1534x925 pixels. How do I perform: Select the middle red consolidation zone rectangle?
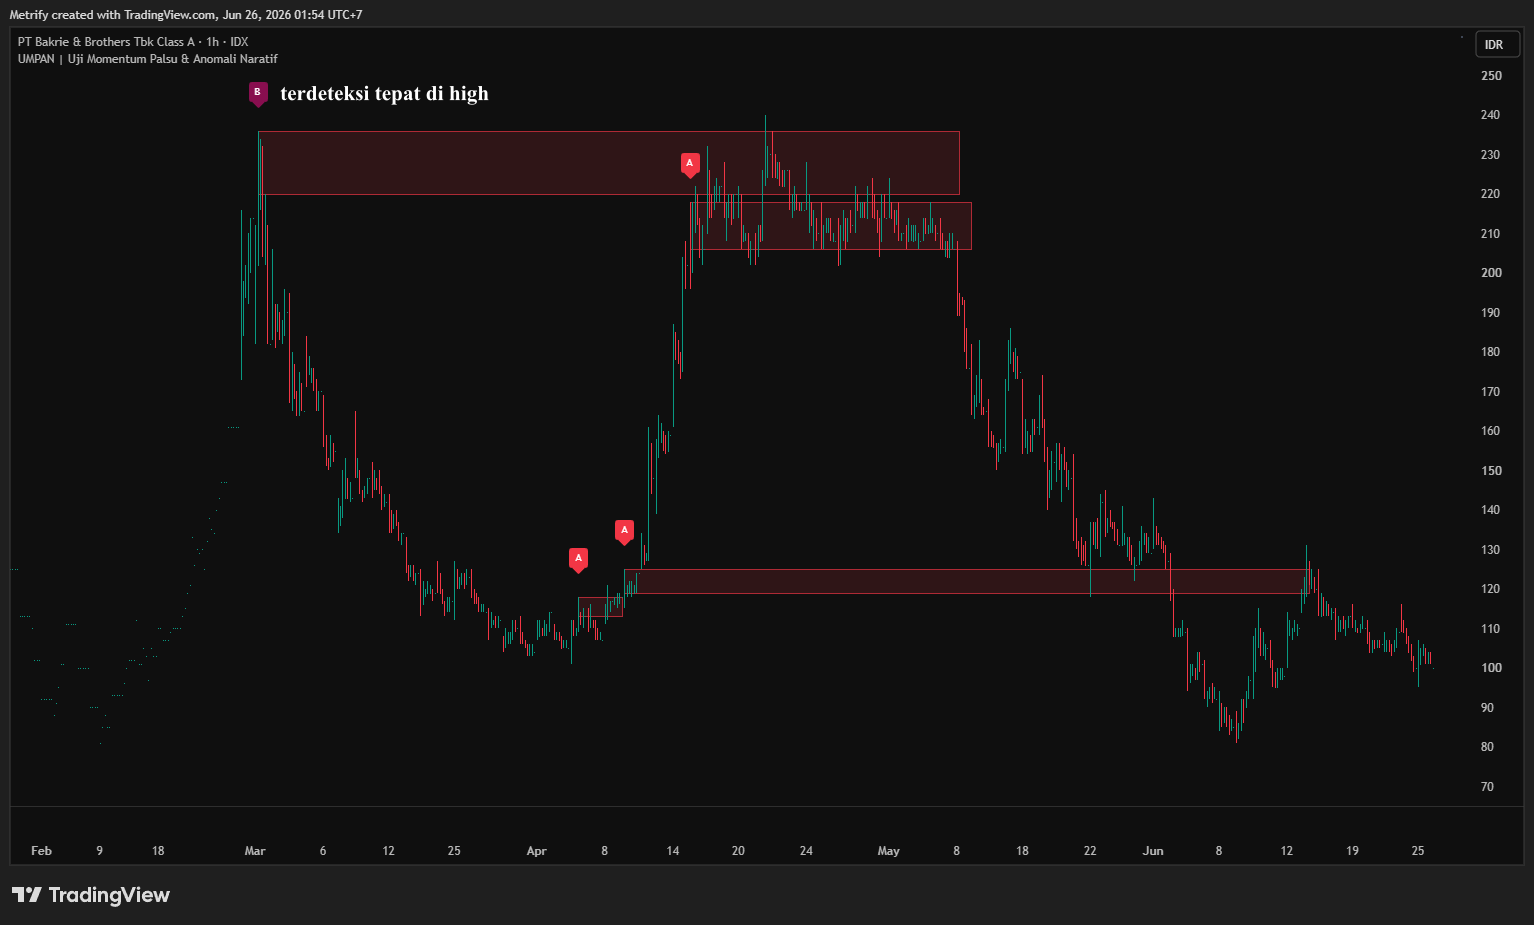(x=830, y=226)
